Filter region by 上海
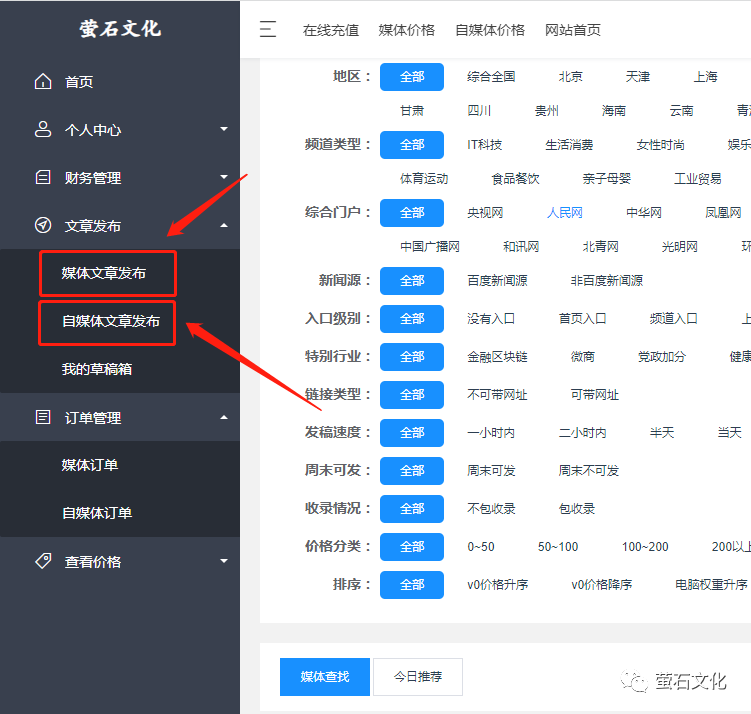Viewport: 751px width, 714px height. click(705, 77)
